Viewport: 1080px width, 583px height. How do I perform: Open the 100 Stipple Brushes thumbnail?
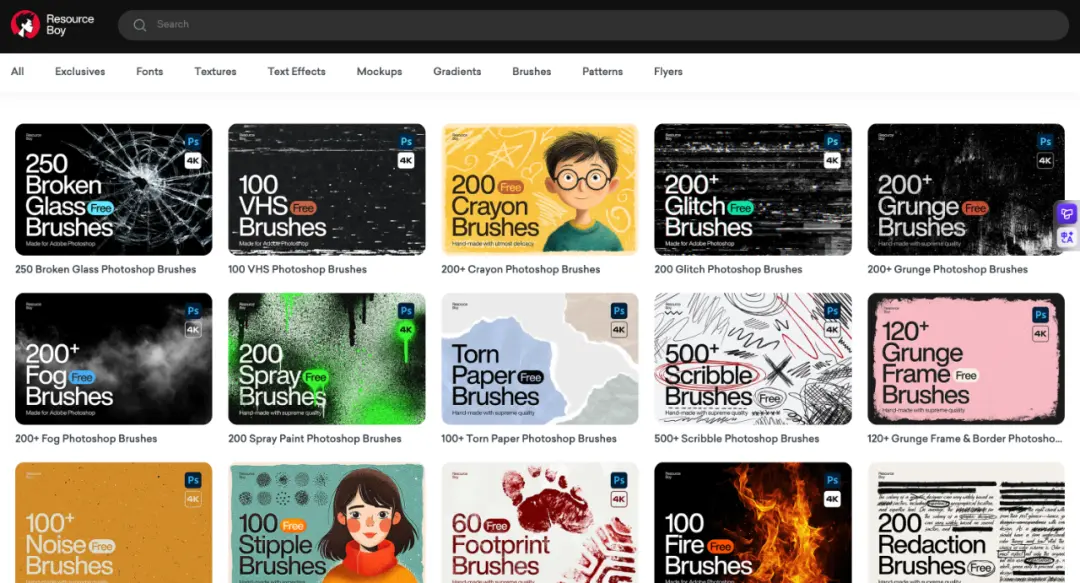(326, 522)
